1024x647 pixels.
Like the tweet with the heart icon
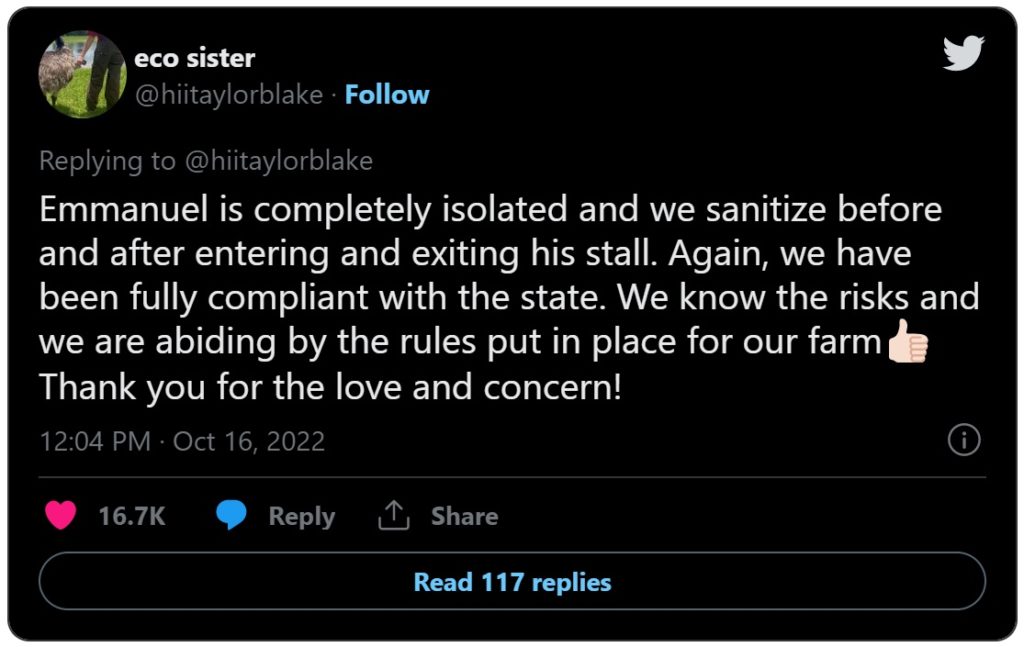coord(61,515)
